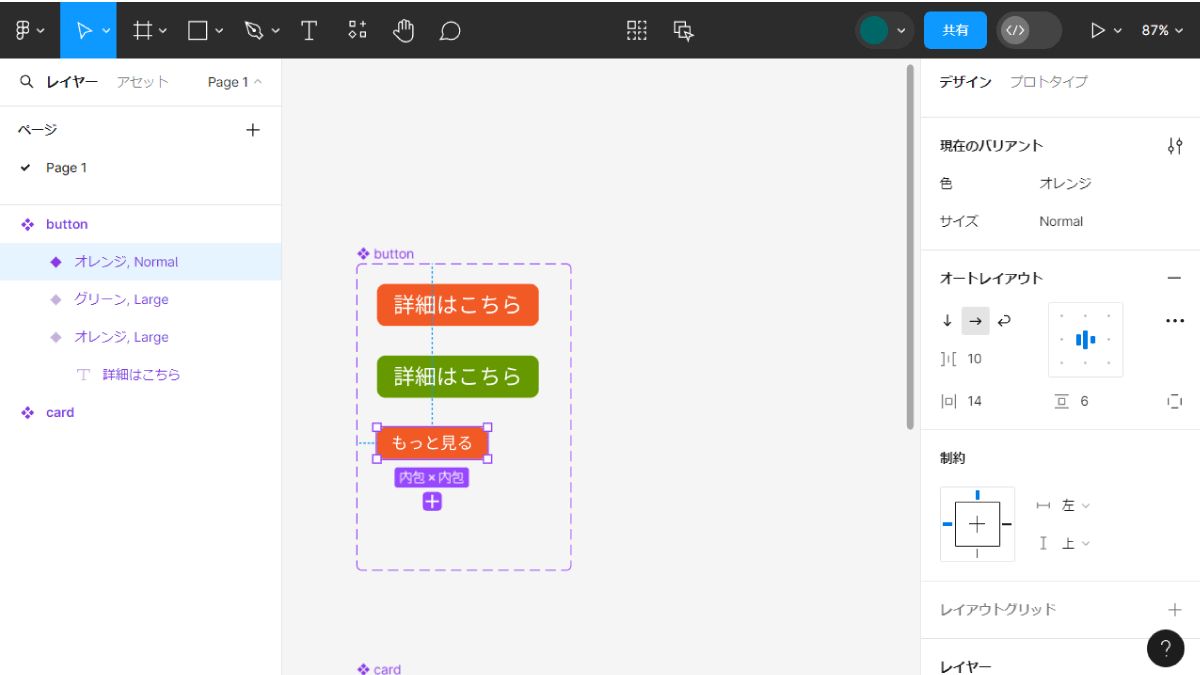Enable wrap auto layout direction
Image resolution: width=1200 pixels, height=675 pixels.
(x=1004, y=321)
